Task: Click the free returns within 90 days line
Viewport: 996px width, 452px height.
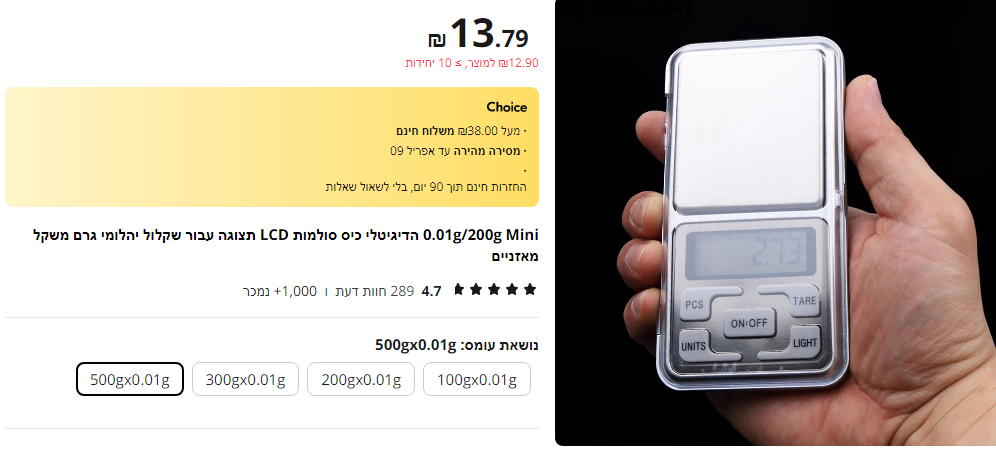Action: (426, 187)
